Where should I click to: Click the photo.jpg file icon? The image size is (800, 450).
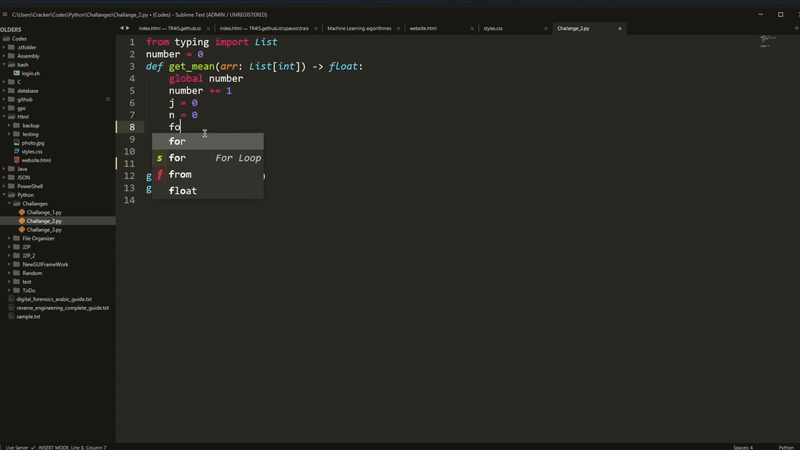pyautogui.click(x=16, y=143)
